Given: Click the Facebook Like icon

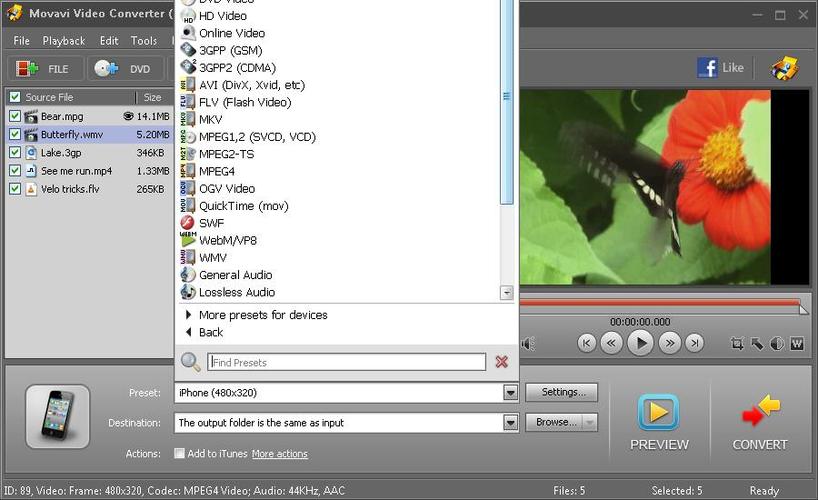Looking at the screenshot, I should 707,68.
